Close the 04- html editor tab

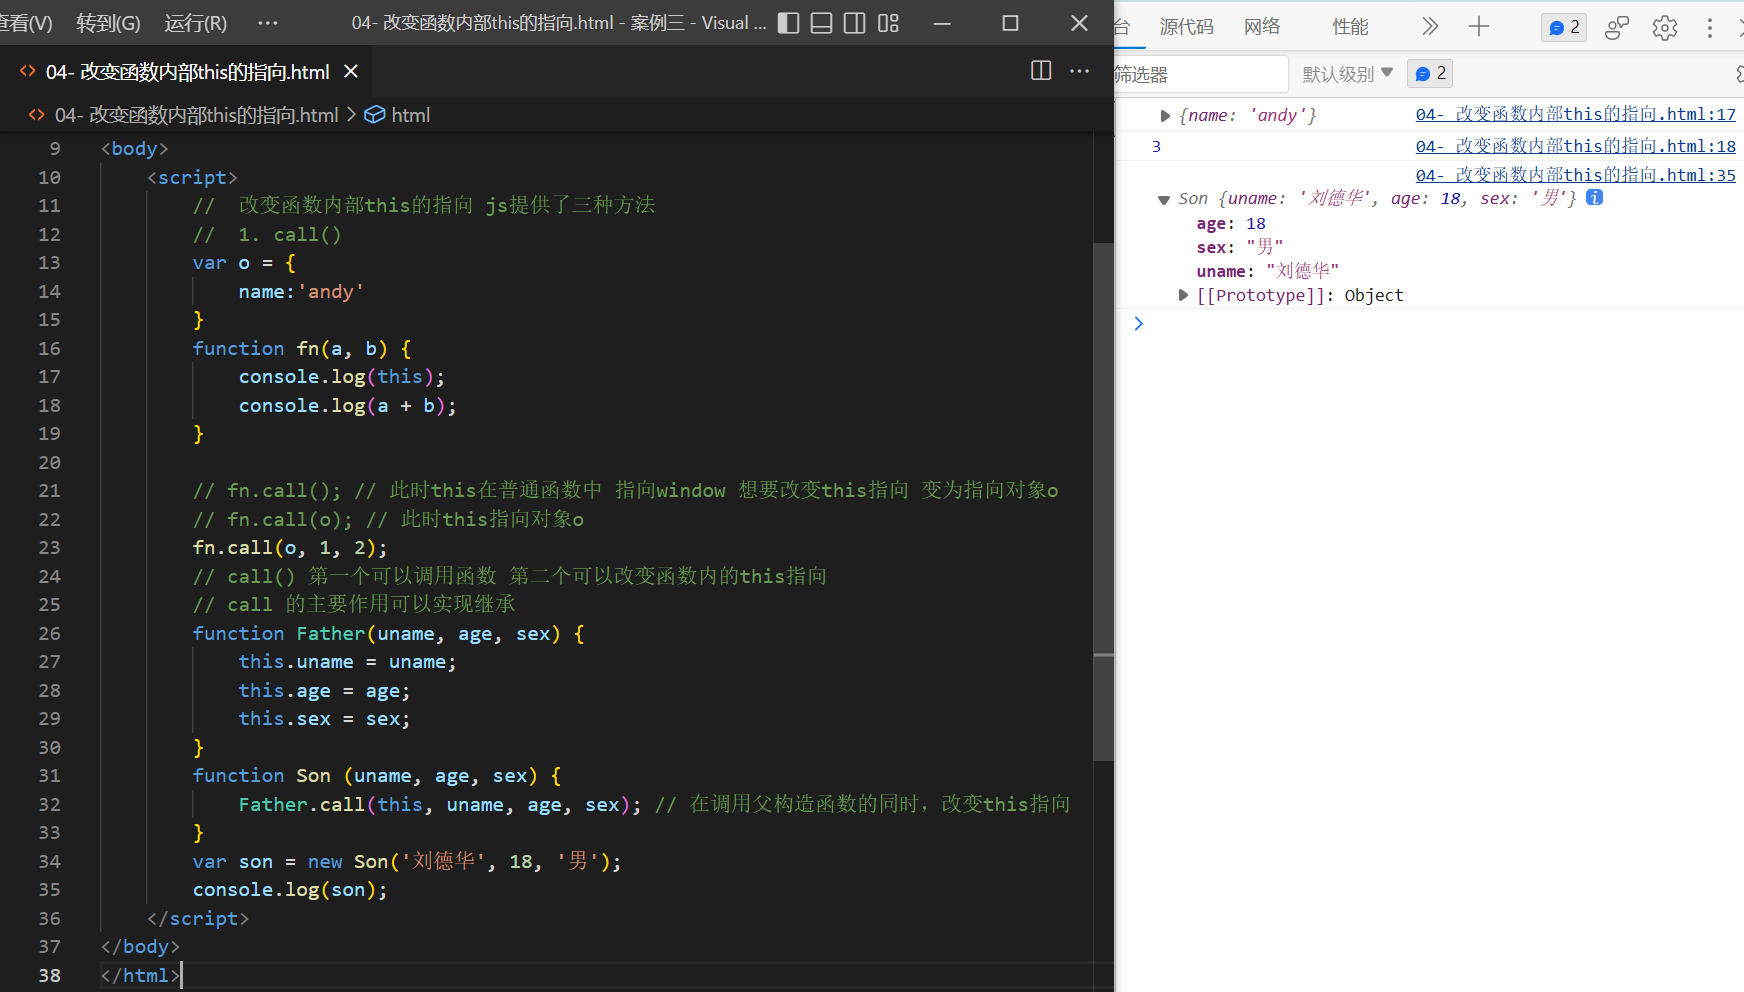pos(351,71)
